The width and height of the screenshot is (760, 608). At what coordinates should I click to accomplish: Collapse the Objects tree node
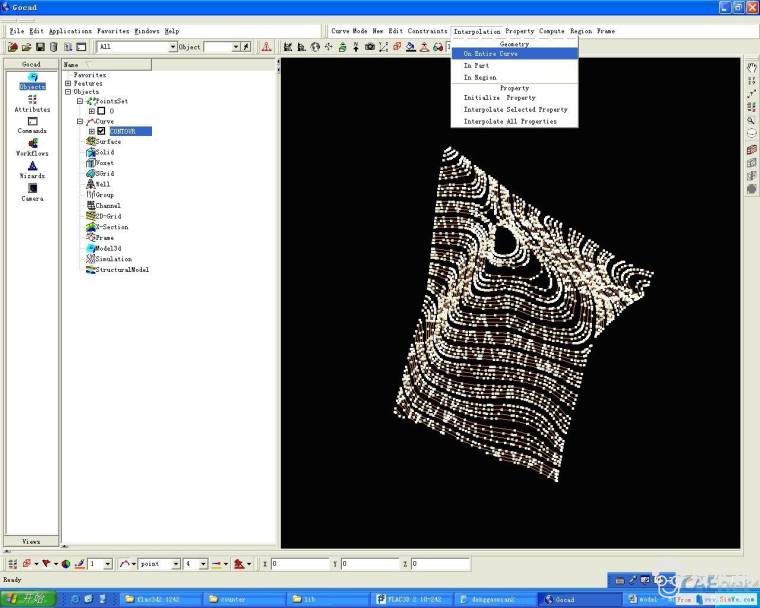tap(69, 92)
